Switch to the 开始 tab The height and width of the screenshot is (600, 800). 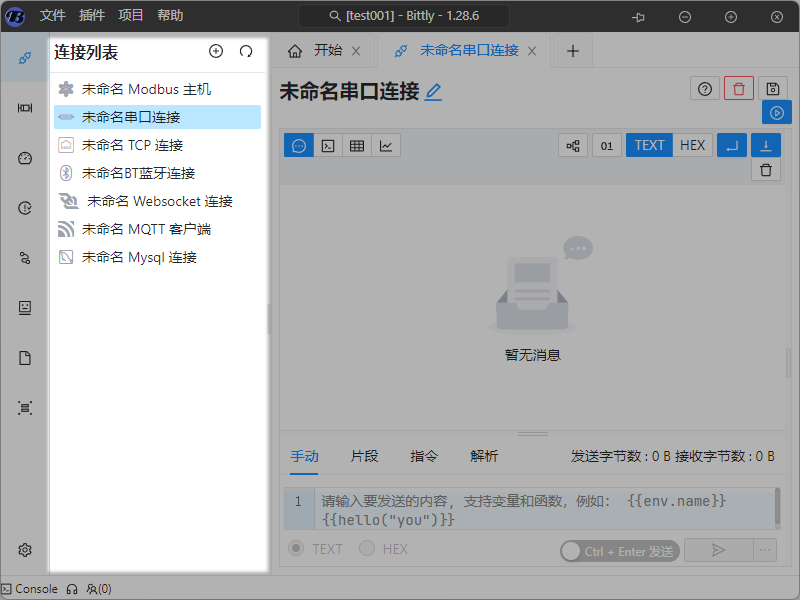(315, 51)
